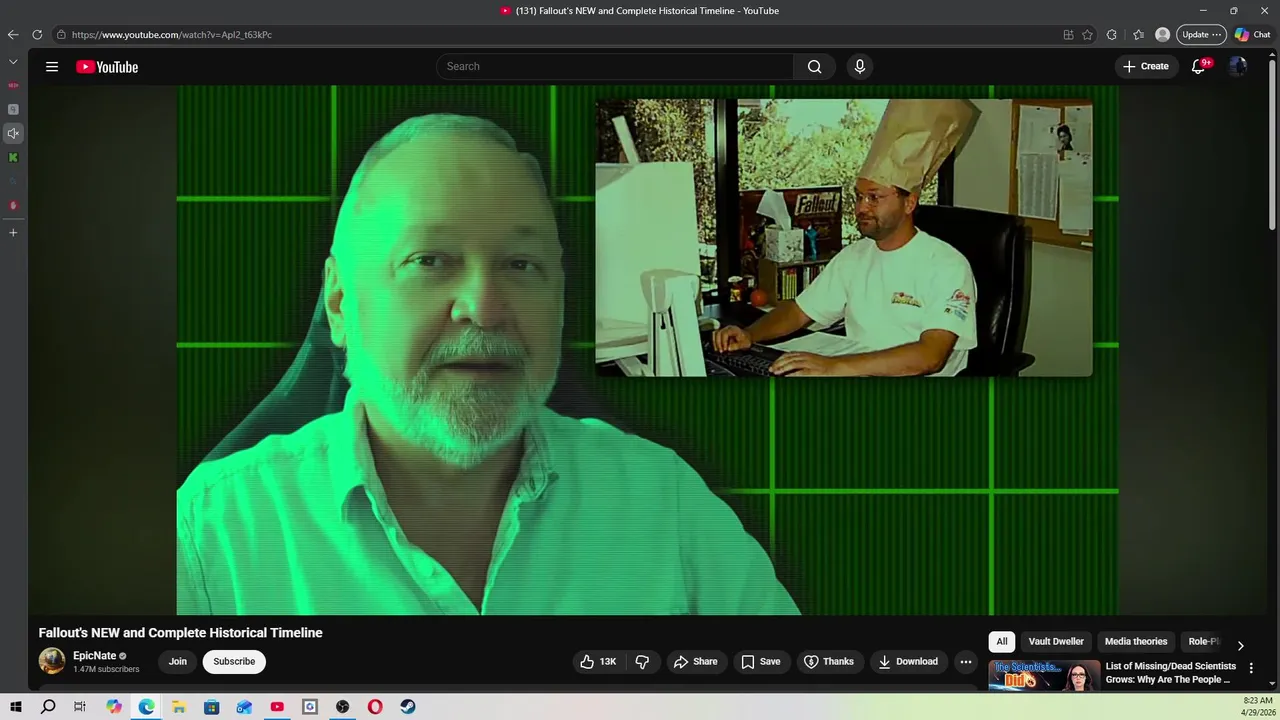Screen dimensions: 1280x720
Task: Join the EpicNate channel membership
Action: pos(177,661)
